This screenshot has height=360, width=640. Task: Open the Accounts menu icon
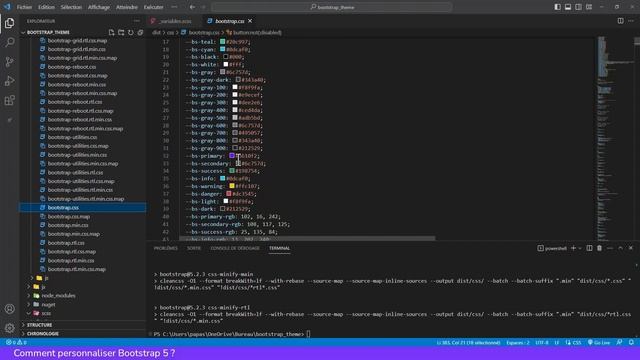9,309
